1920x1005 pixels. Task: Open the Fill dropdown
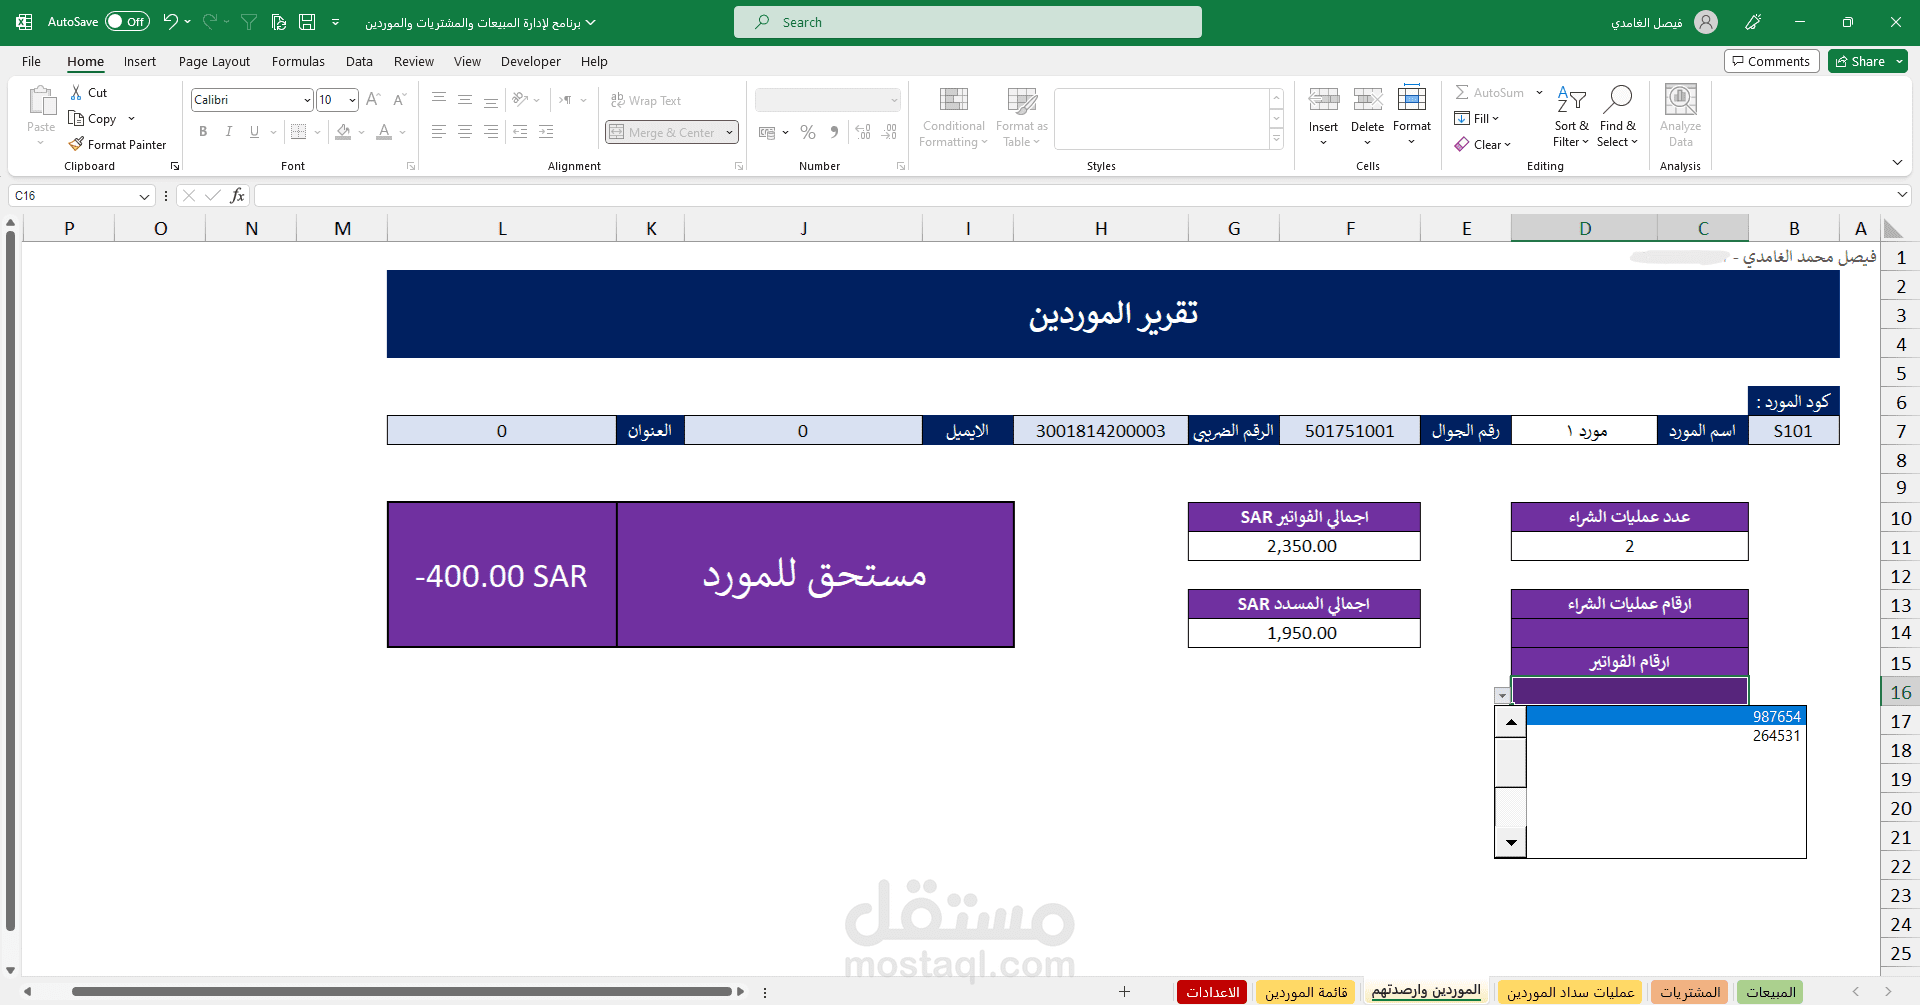[x=1477, y=118]
